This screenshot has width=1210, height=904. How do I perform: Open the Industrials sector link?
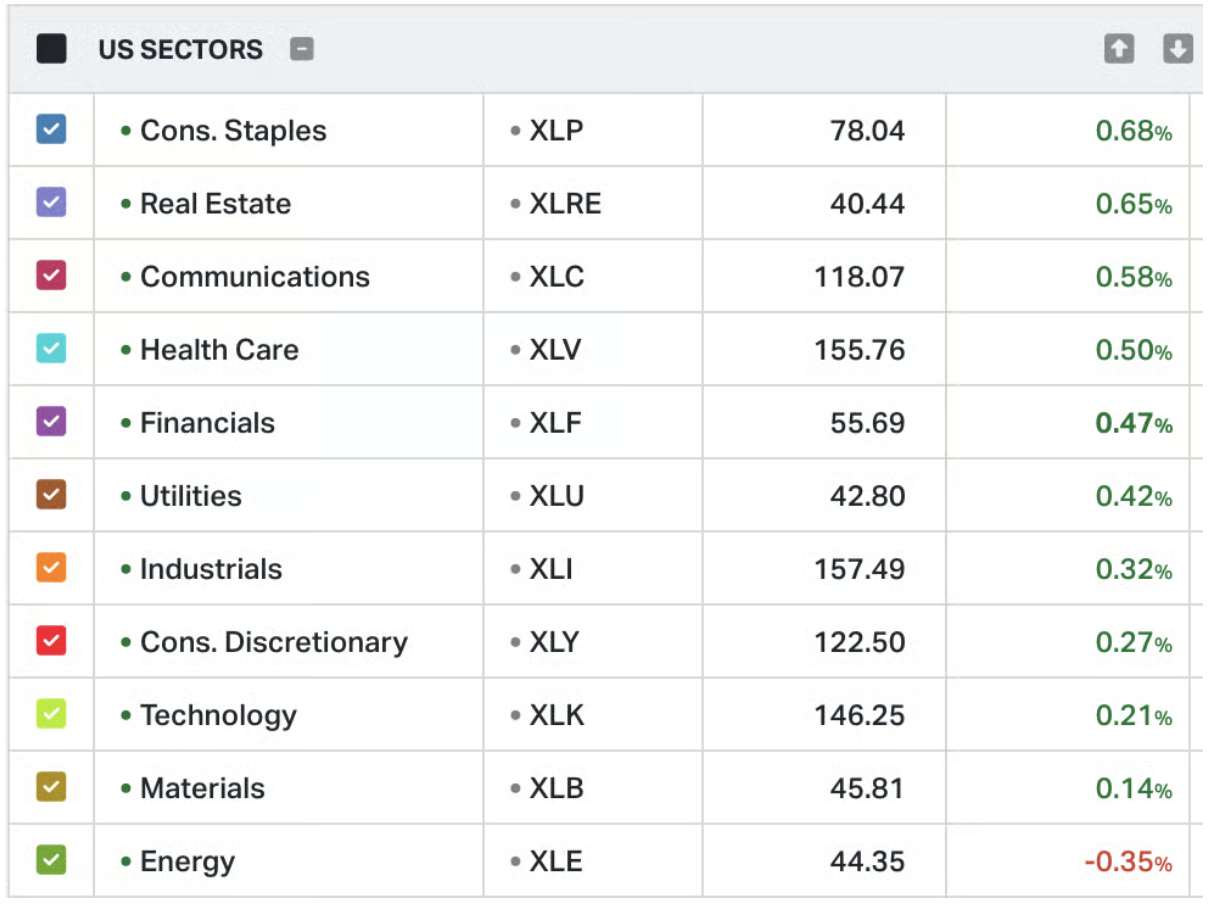click(211, 569)
